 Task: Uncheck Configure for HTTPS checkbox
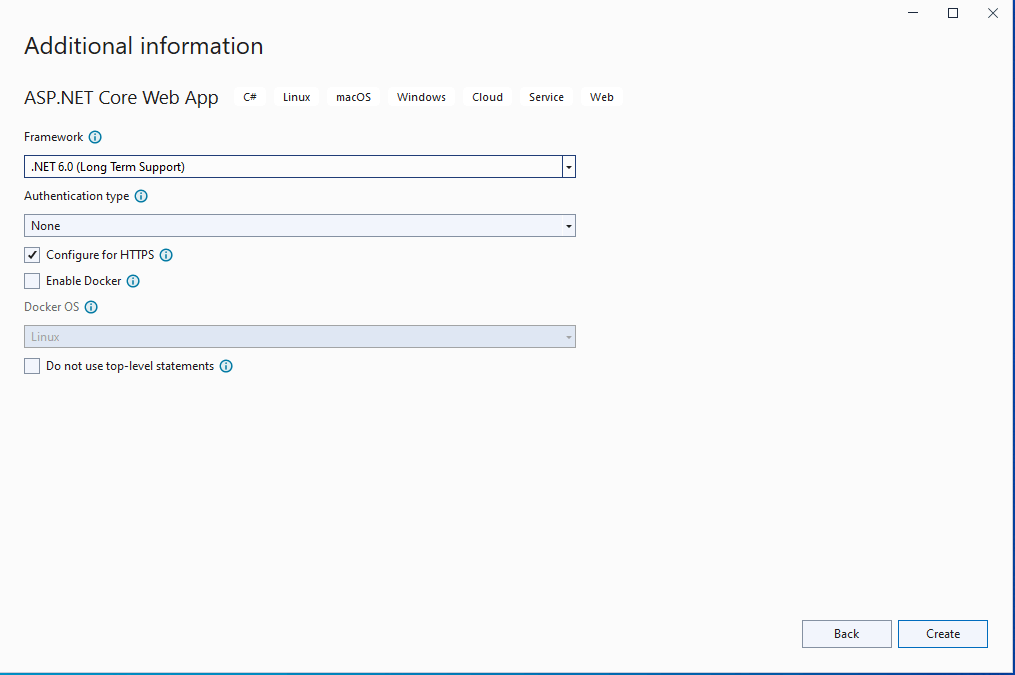(x=32, y=255)
